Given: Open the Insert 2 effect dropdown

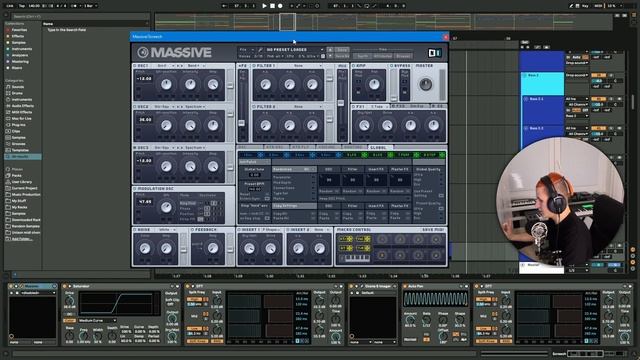Looking at the screenshot, I should click(x=321, y=230).
